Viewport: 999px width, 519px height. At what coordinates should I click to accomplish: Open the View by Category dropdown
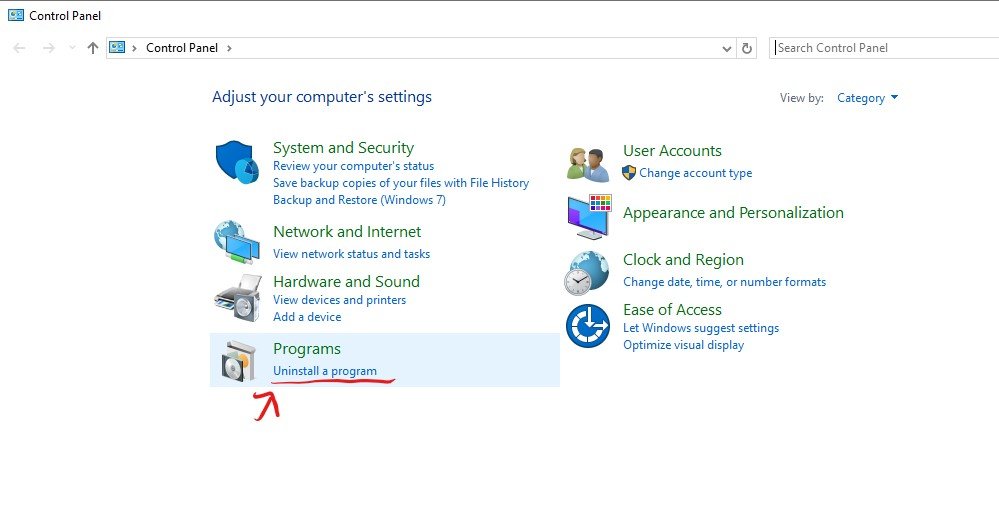tap(867, 98)
